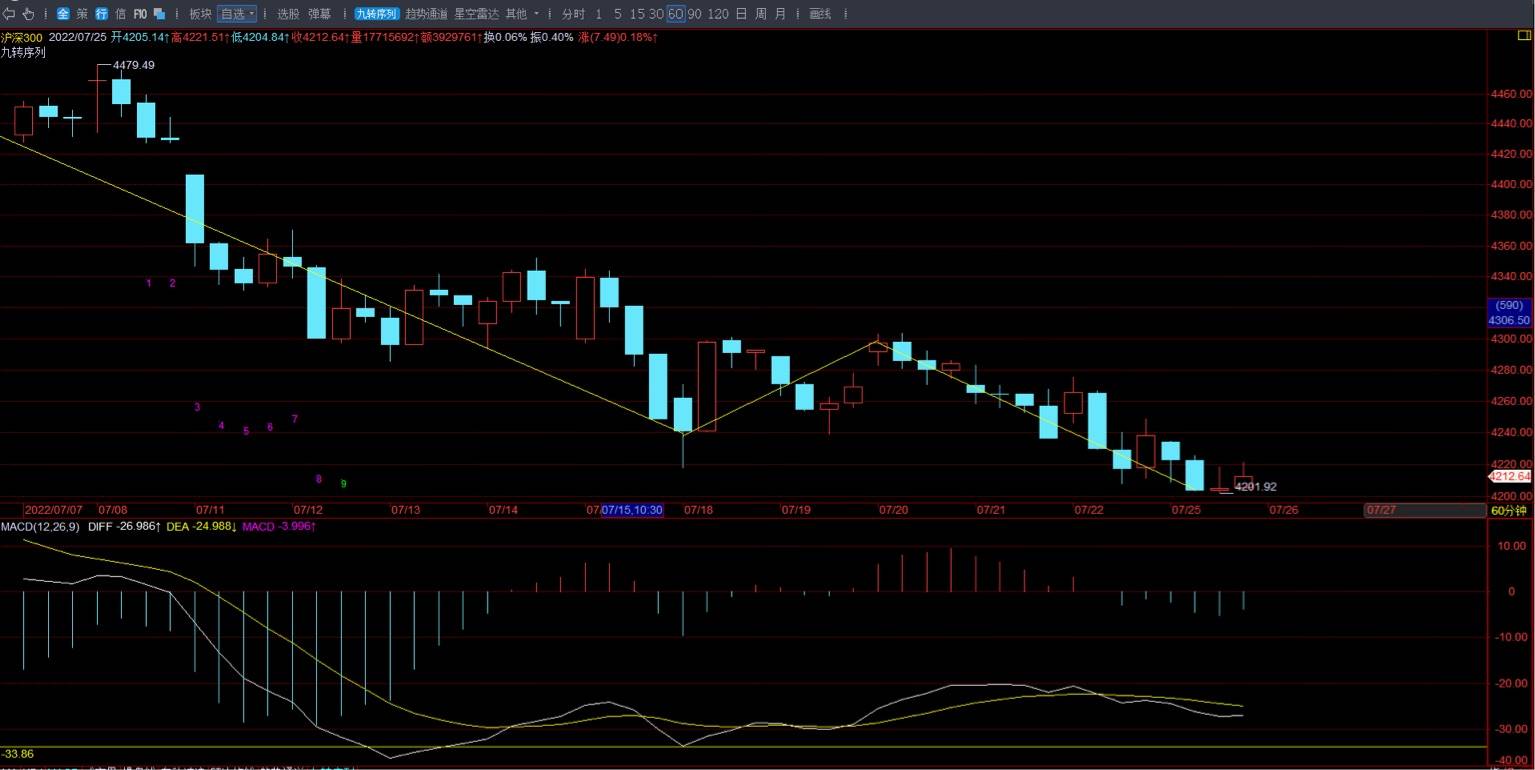Click the green 9 sequence marker
Viewport: 1535px width, 770px height.
click(x=343, y=484)
